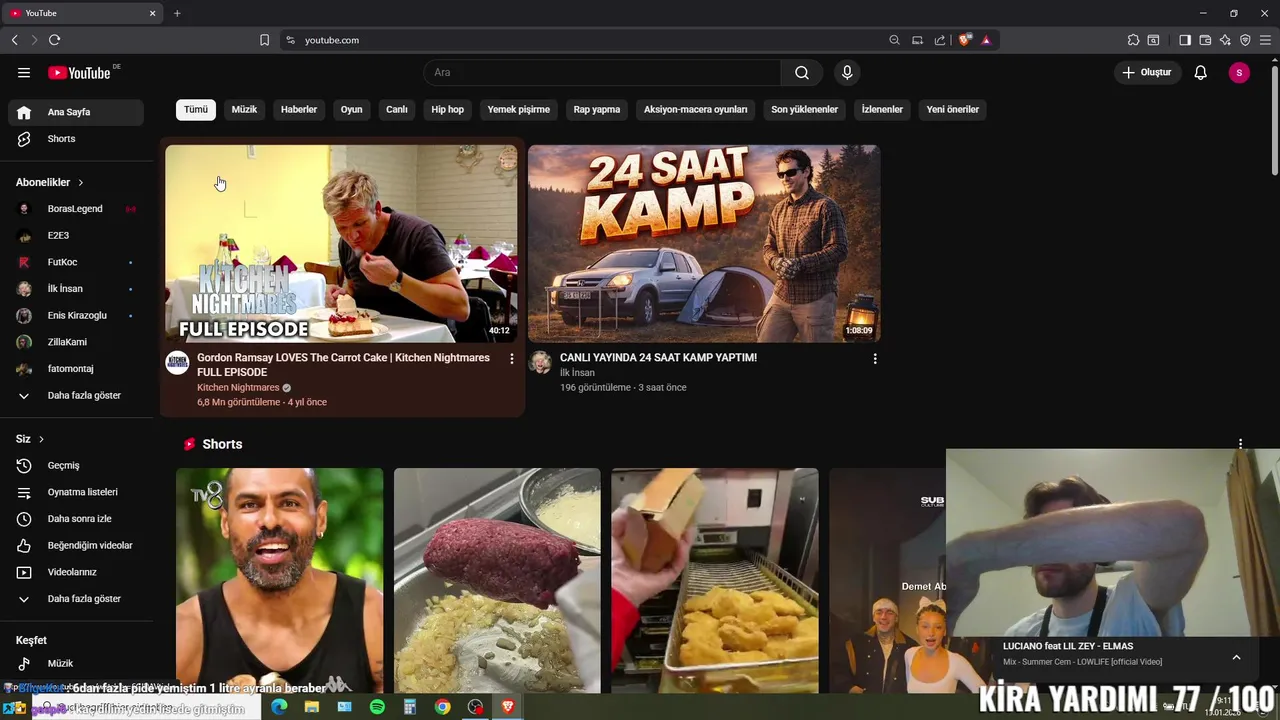Viewport: 1280px width, 720px height.
Task: Select the Canlı filter chip
Action: click(x=397, y=109)
